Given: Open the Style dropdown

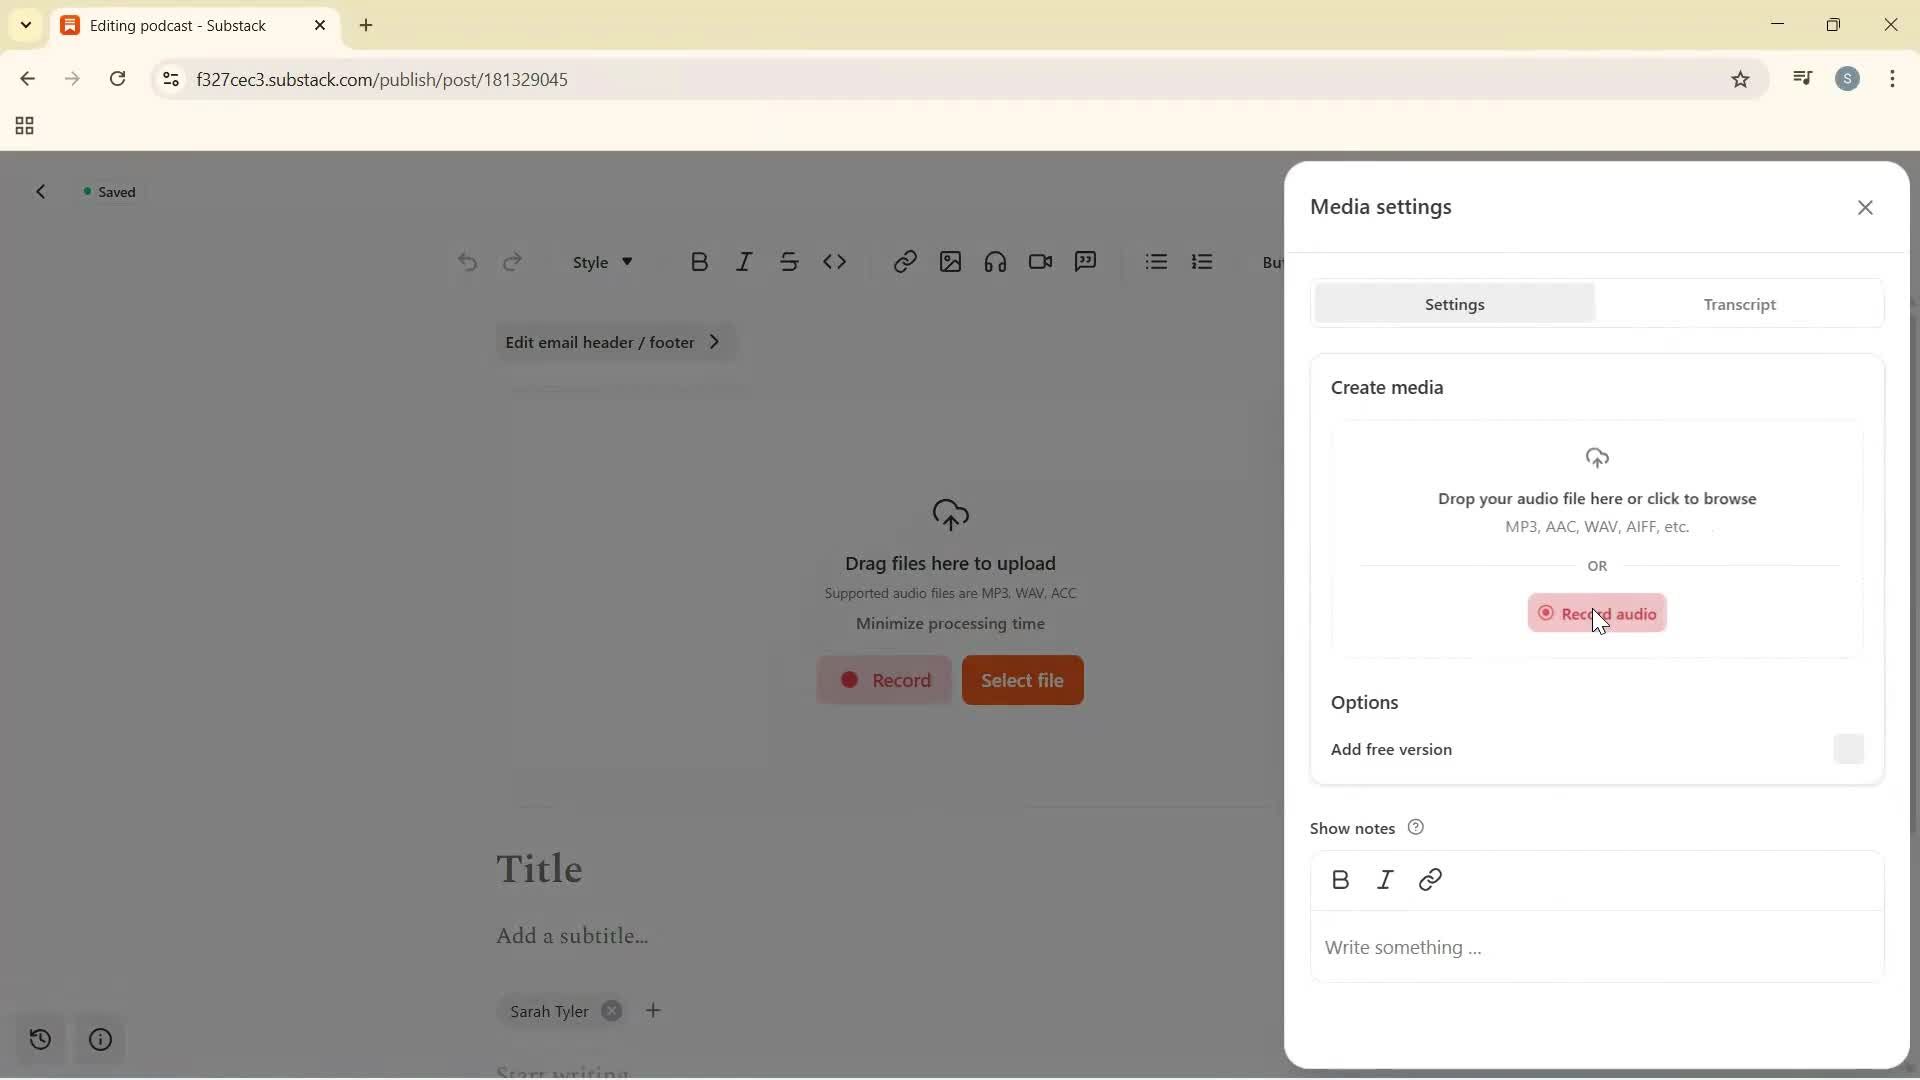Looking at the screenshot, I should [x=600, y=262].
